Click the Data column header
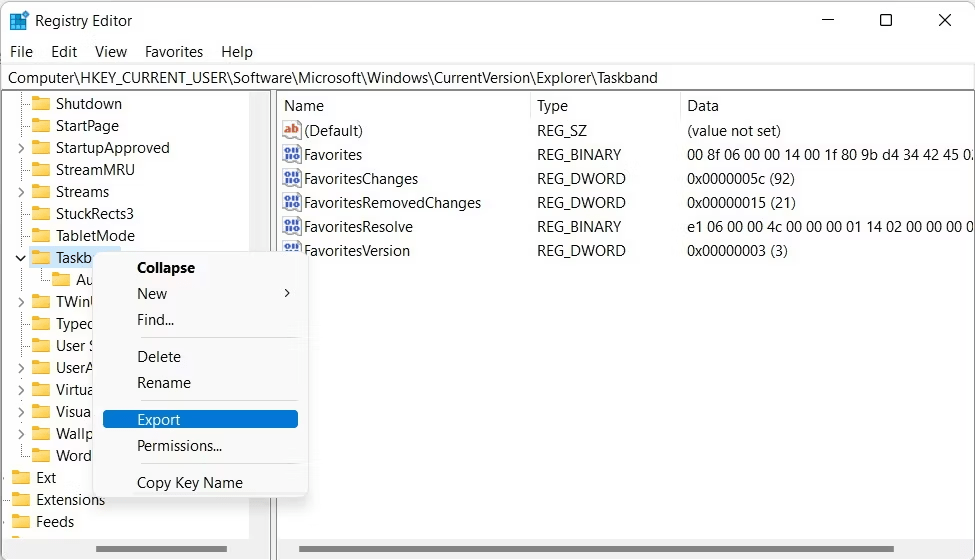 (x=828, y=106)
